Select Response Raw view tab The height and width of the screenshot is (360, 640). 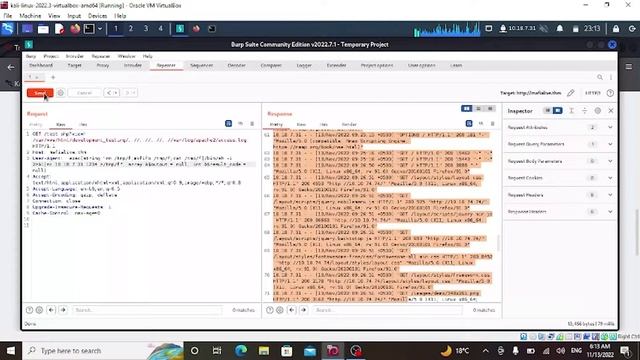point(301,124)
